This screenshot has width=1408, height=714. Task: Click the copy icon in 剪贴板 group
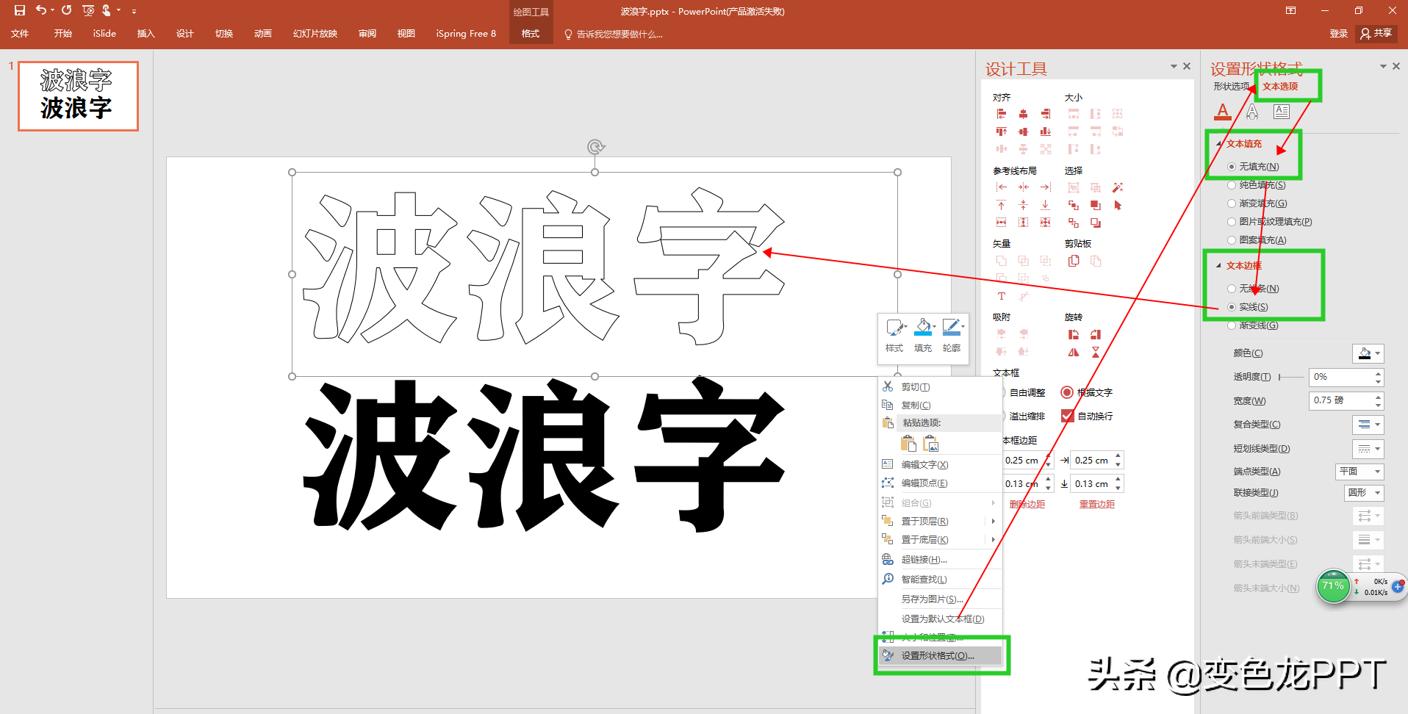tap(1073, 261)
